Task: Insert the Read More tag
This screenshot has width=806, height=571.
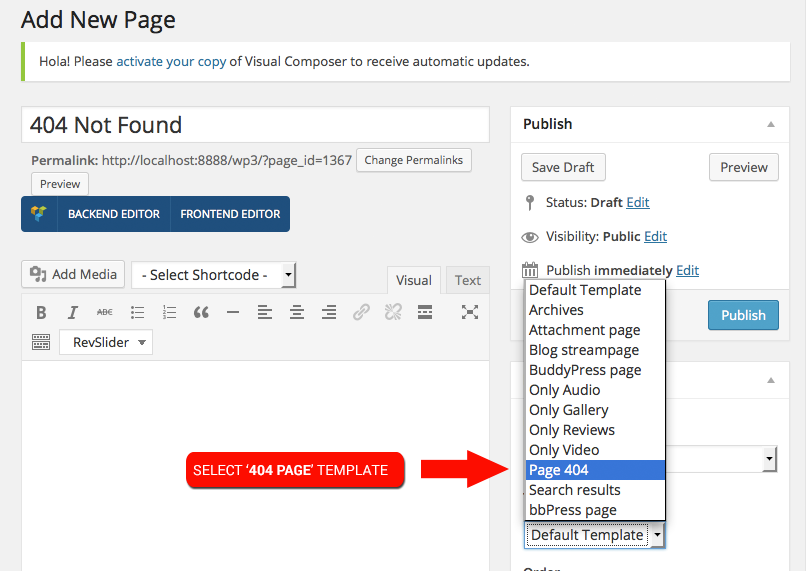Action: click(x=425, y=312)
